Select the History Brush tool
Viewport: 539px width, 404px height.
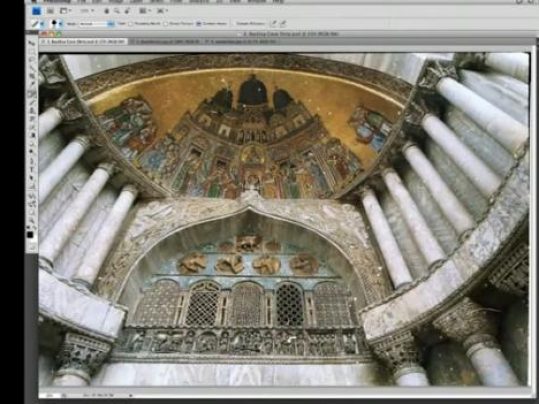32,118
